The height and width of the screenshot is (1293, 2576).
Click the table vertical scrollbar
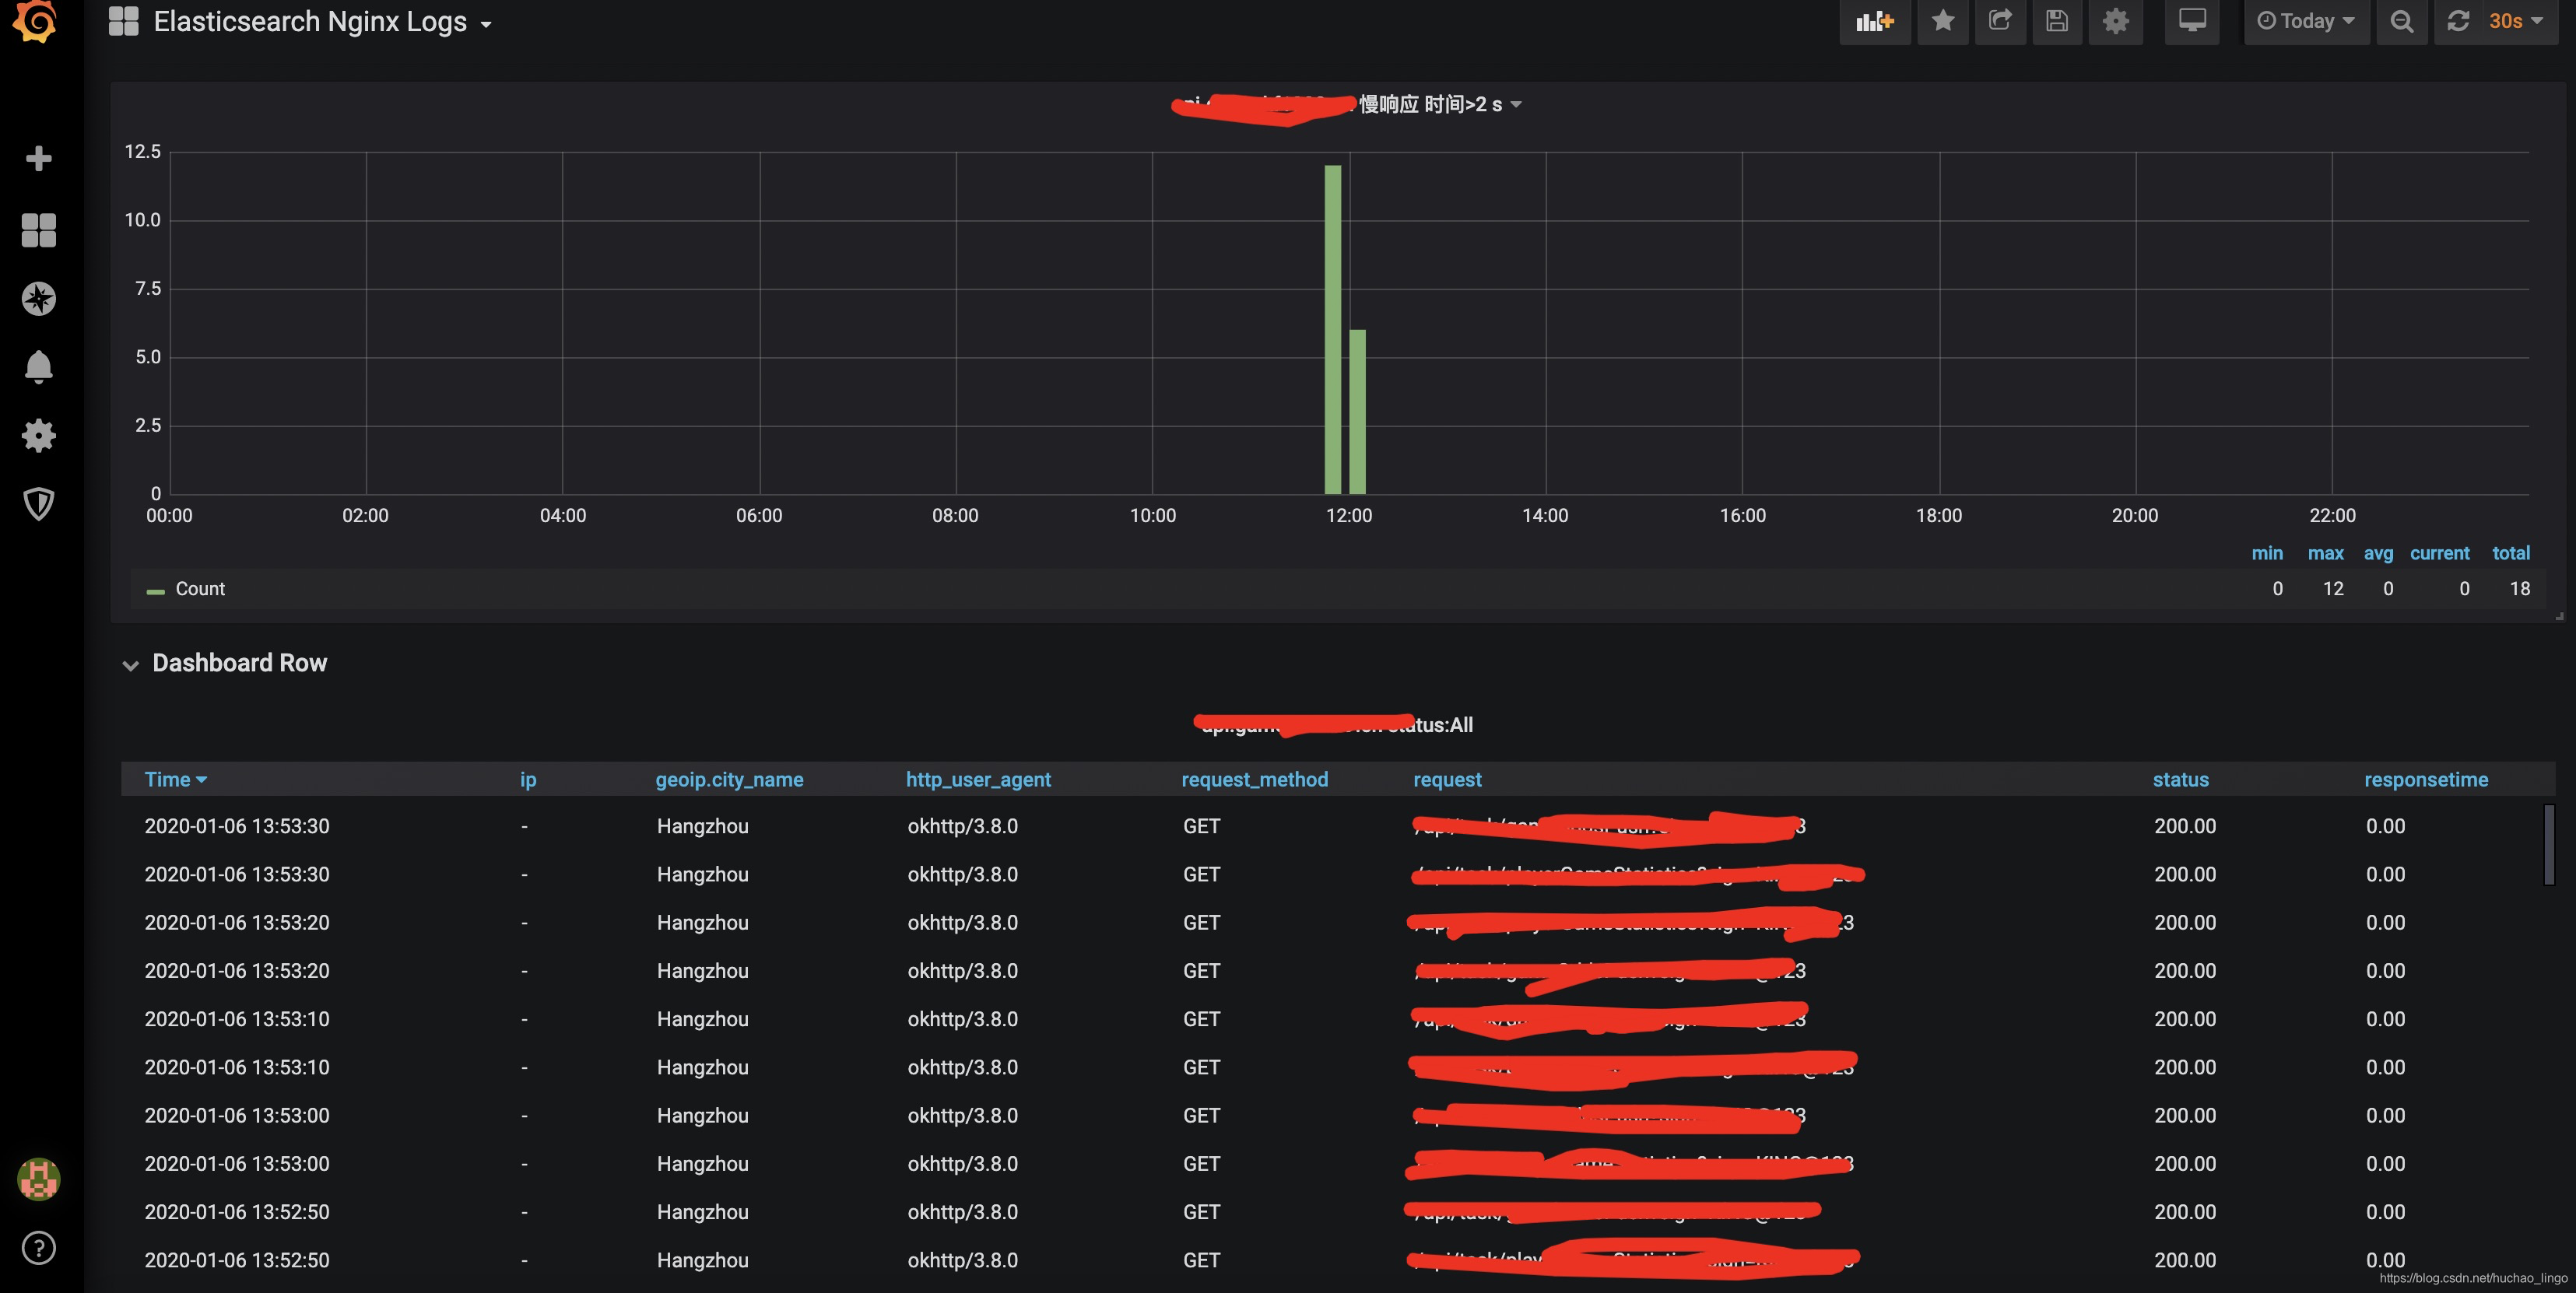[2549, 844]
